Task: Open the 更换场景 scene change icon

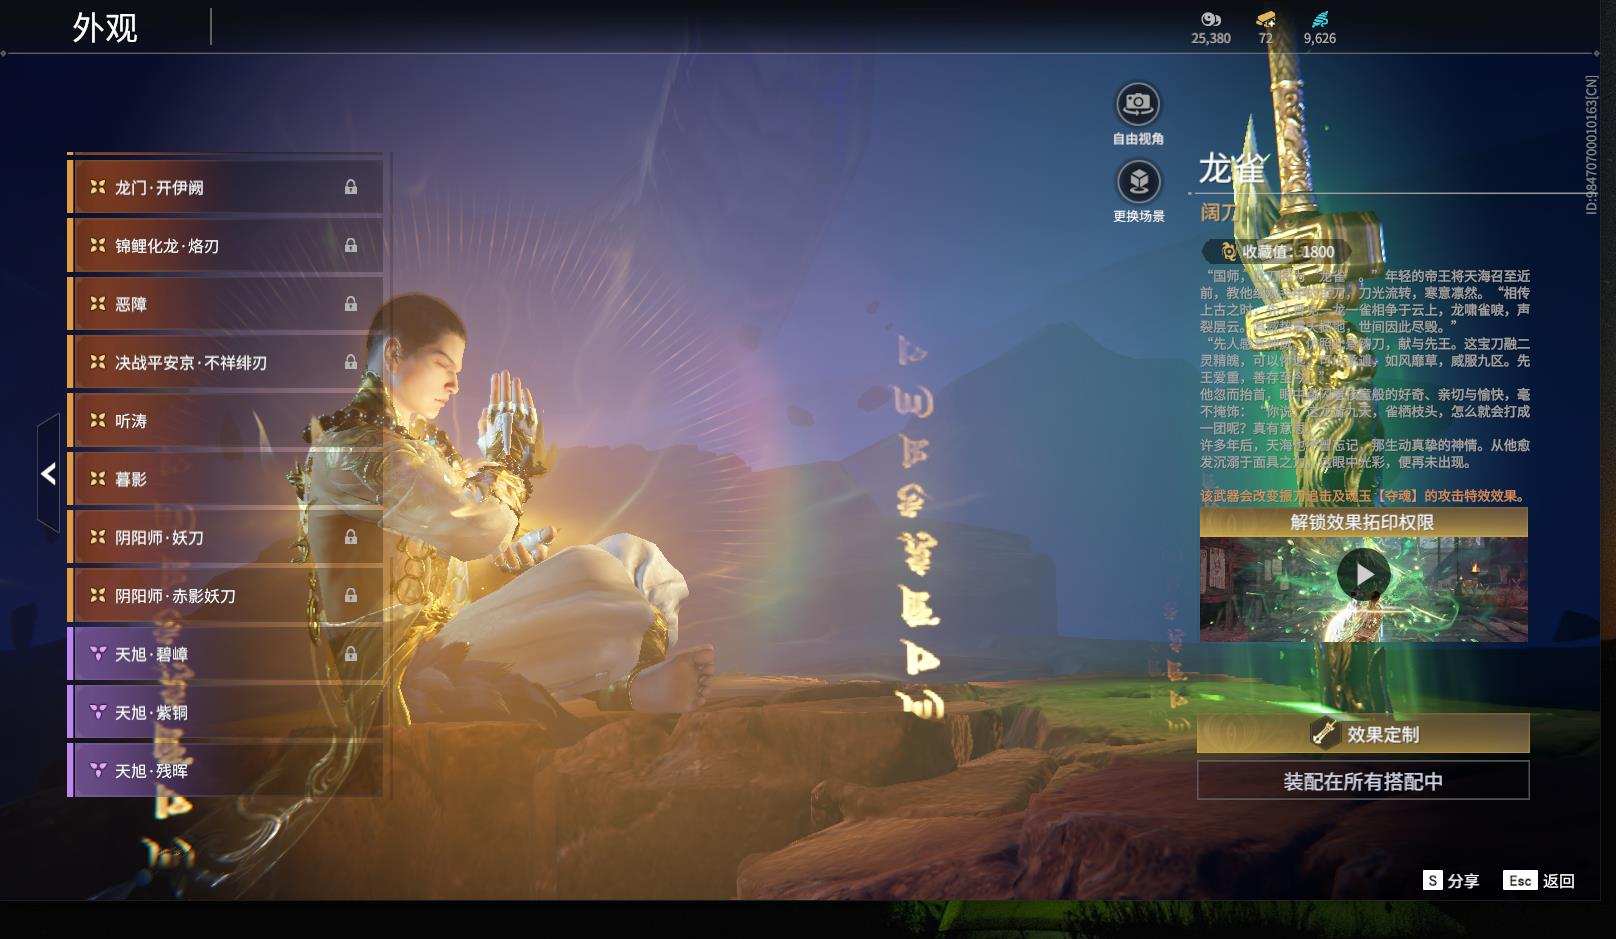Action: coord(1138,182)
